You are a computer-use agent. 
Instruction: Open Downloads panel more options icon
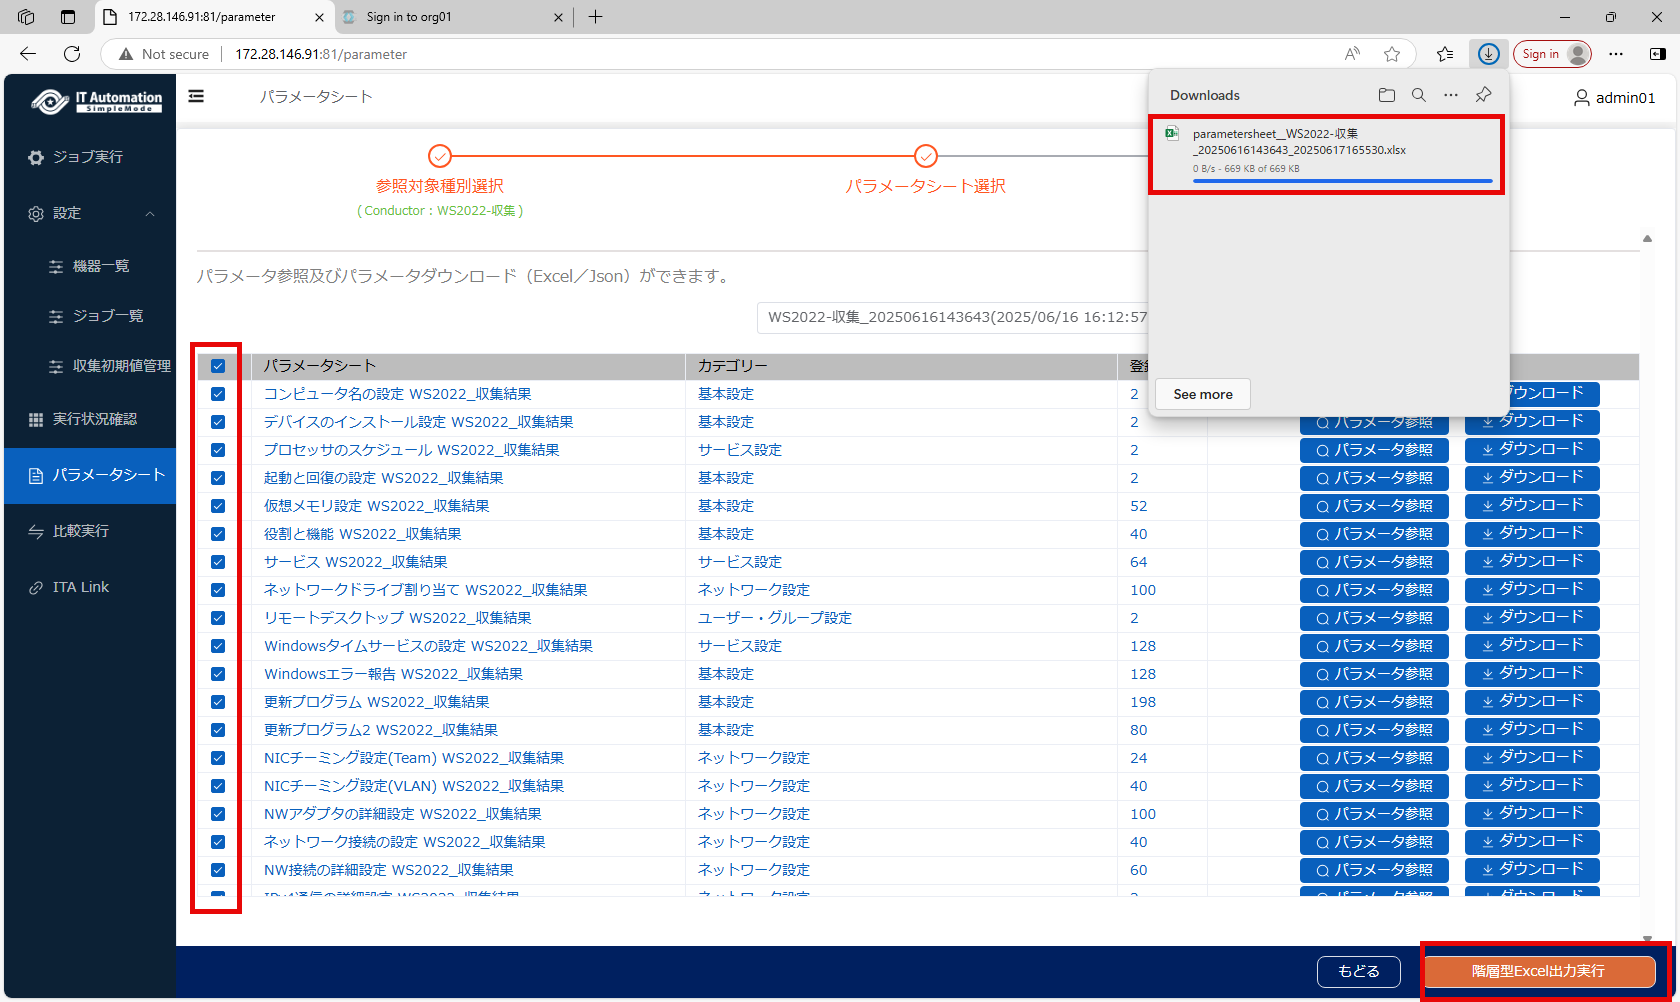pos(1450,95)
